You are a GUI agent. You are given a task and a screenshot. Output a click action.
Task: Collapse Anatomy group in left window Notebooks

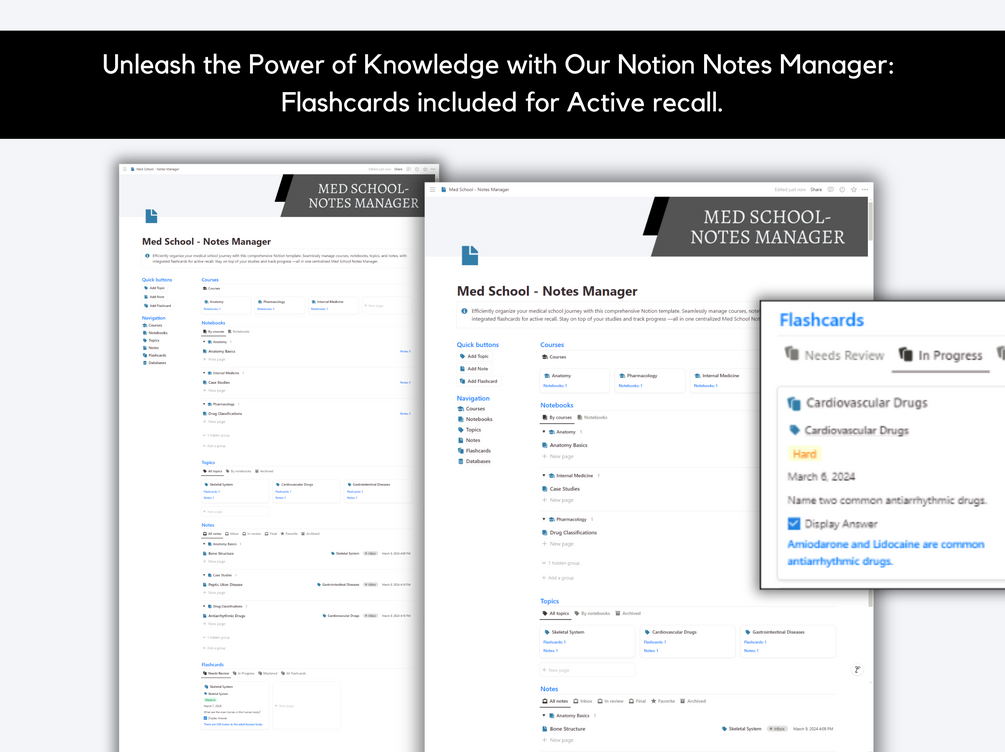[204, 342]
